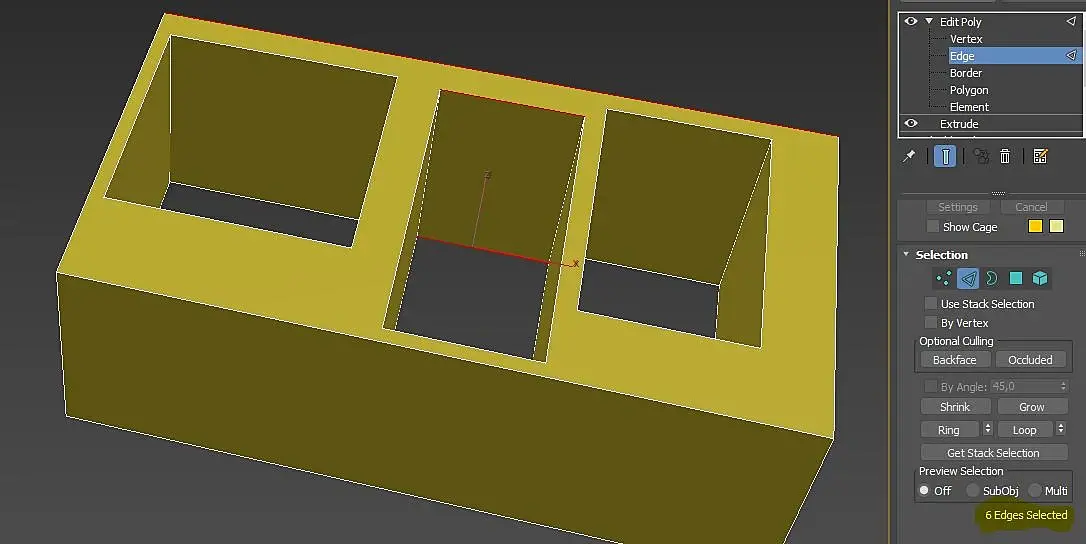The image size is (1086, 544).
Task: Select Element sub-object level in stack
Action: pos(969,107)
